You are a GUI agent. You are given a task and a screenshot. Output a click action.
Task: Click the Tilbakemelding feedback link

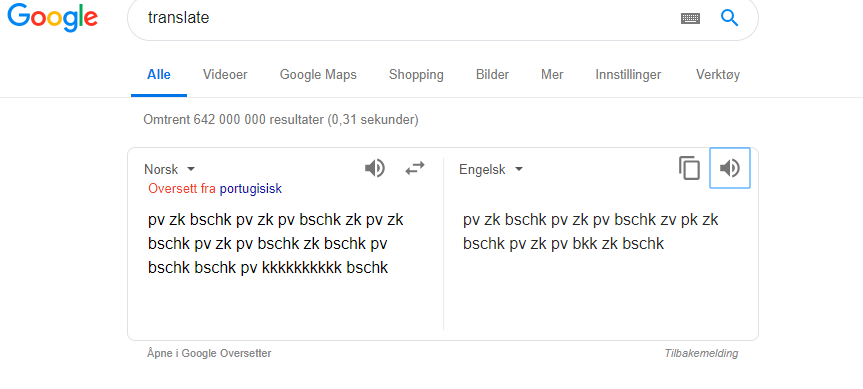click(701, 353)
